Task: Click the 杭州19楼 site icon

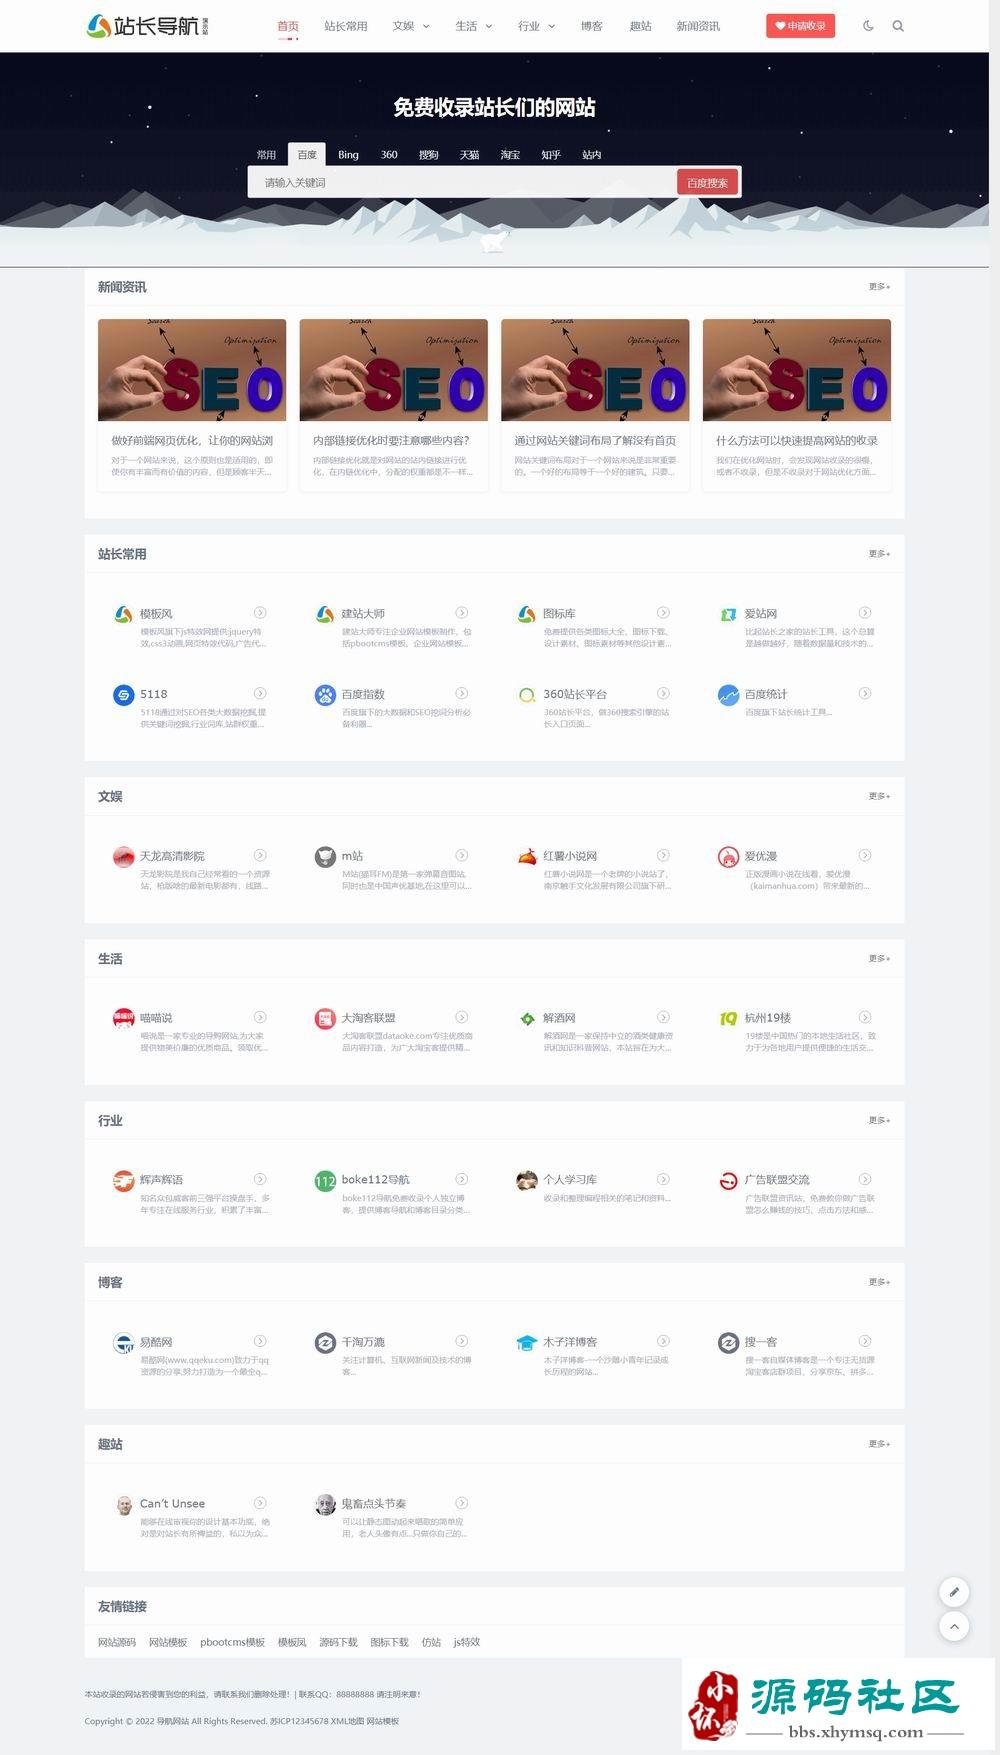Action: pos(728,1019)
